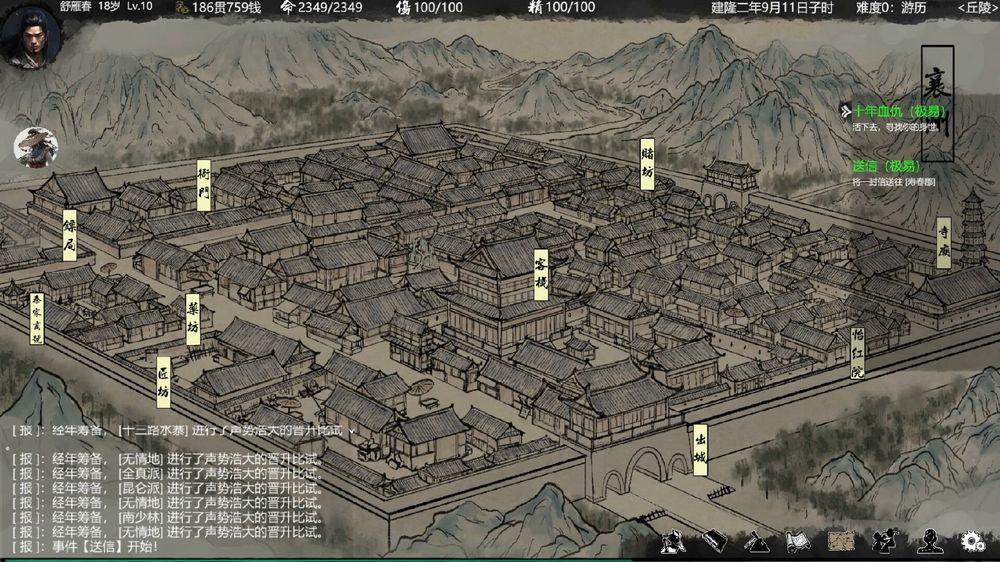Select the wolf companion portrait
Viewport: 1000px width, 562px height.
click(x=35, y=147)
